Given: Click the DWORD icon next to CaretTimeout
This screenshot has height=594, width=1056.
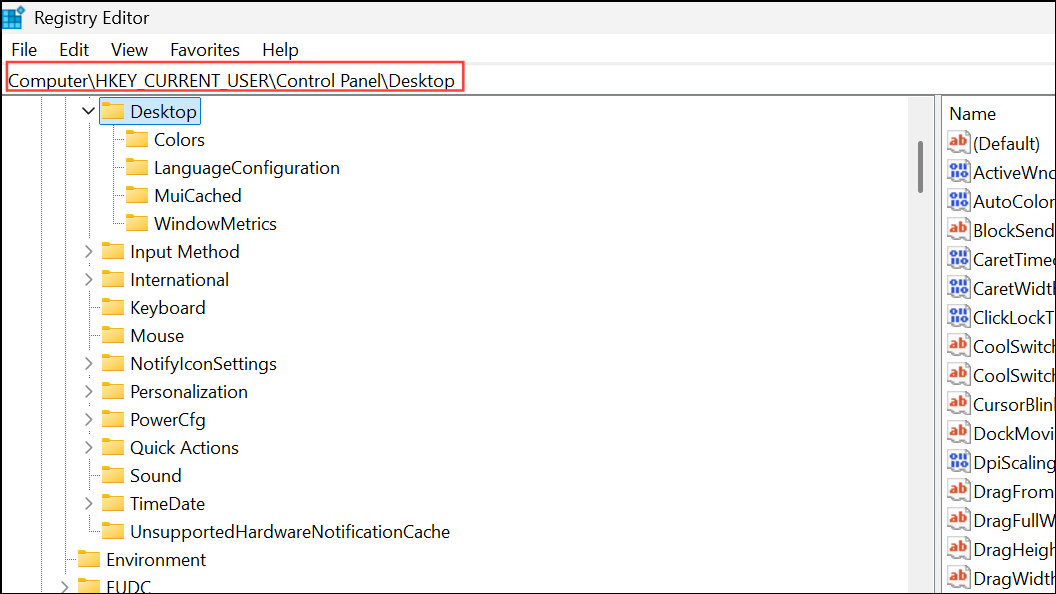Looking at the screenshot, I should tap(958, 258).
